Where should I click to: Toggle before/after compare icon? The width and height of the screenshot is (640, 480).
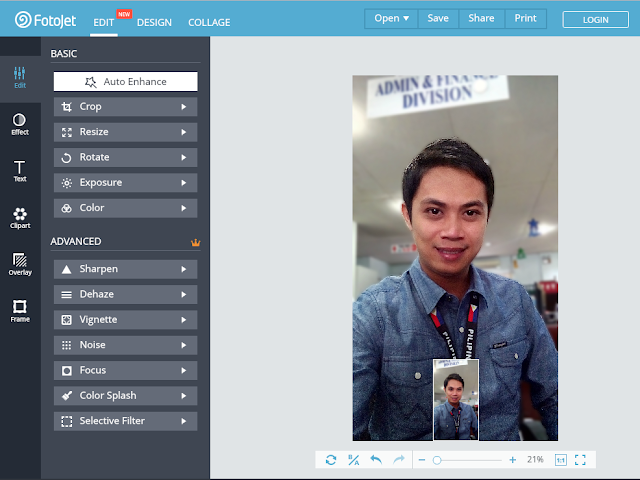pos(353,460)
